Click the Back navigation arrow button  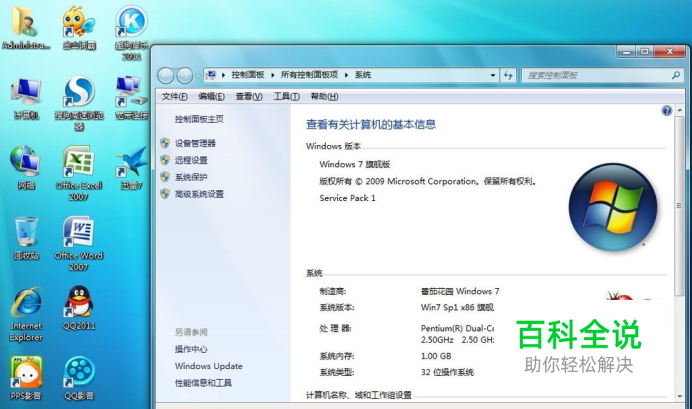click(x=166, y=75)
